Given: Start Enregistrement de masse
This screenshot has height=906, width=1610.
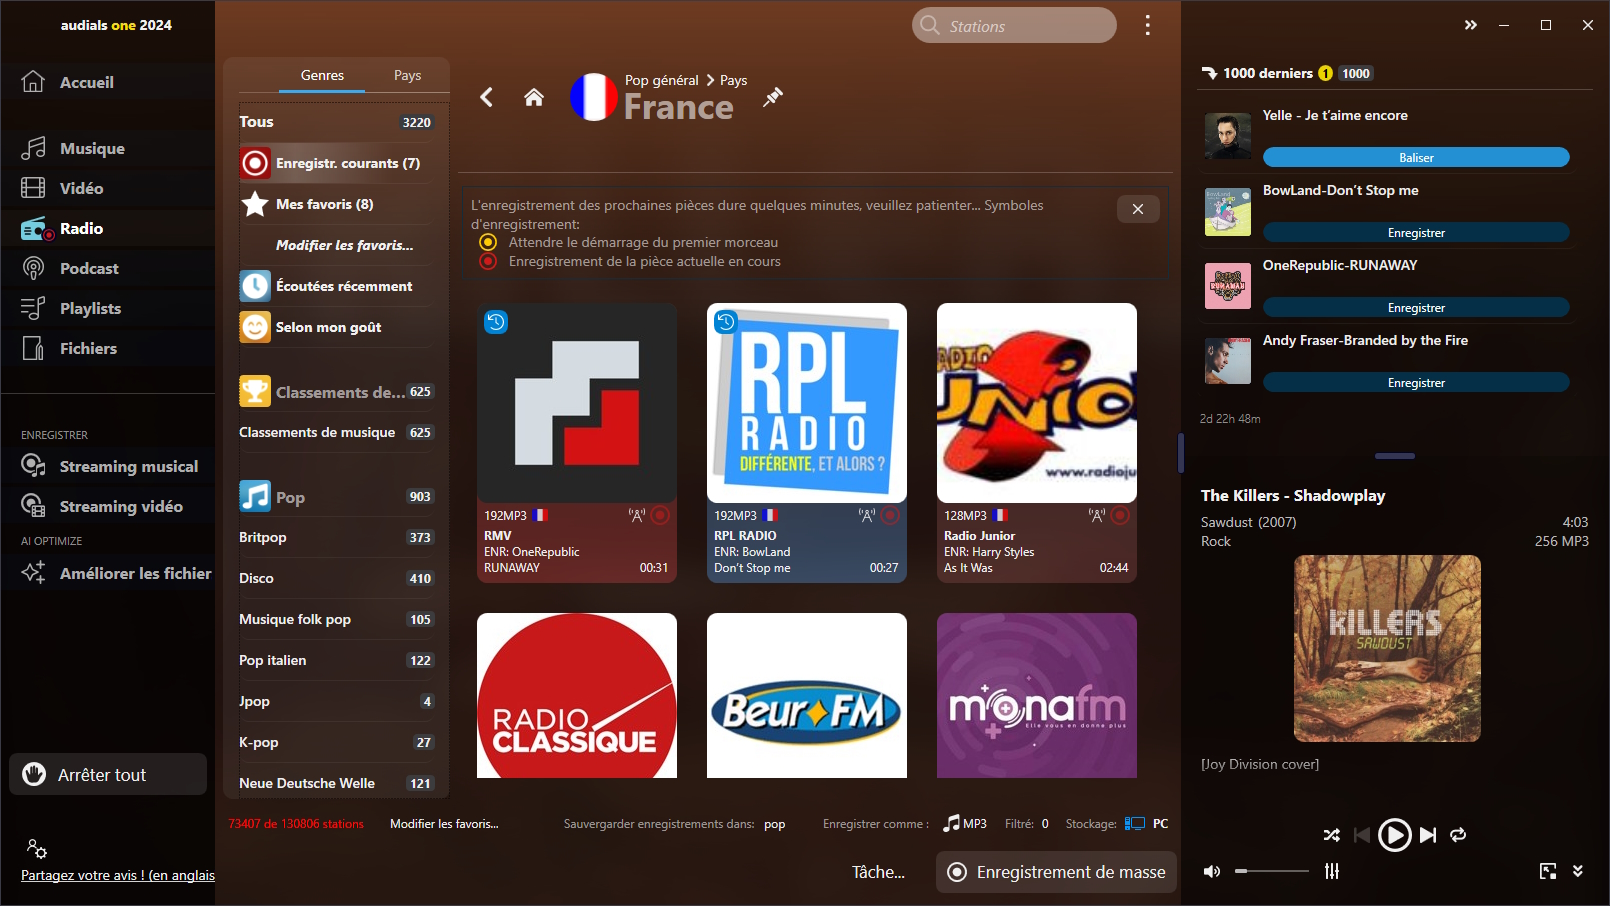Looking at the screenshot, I should pos(1056,872).
